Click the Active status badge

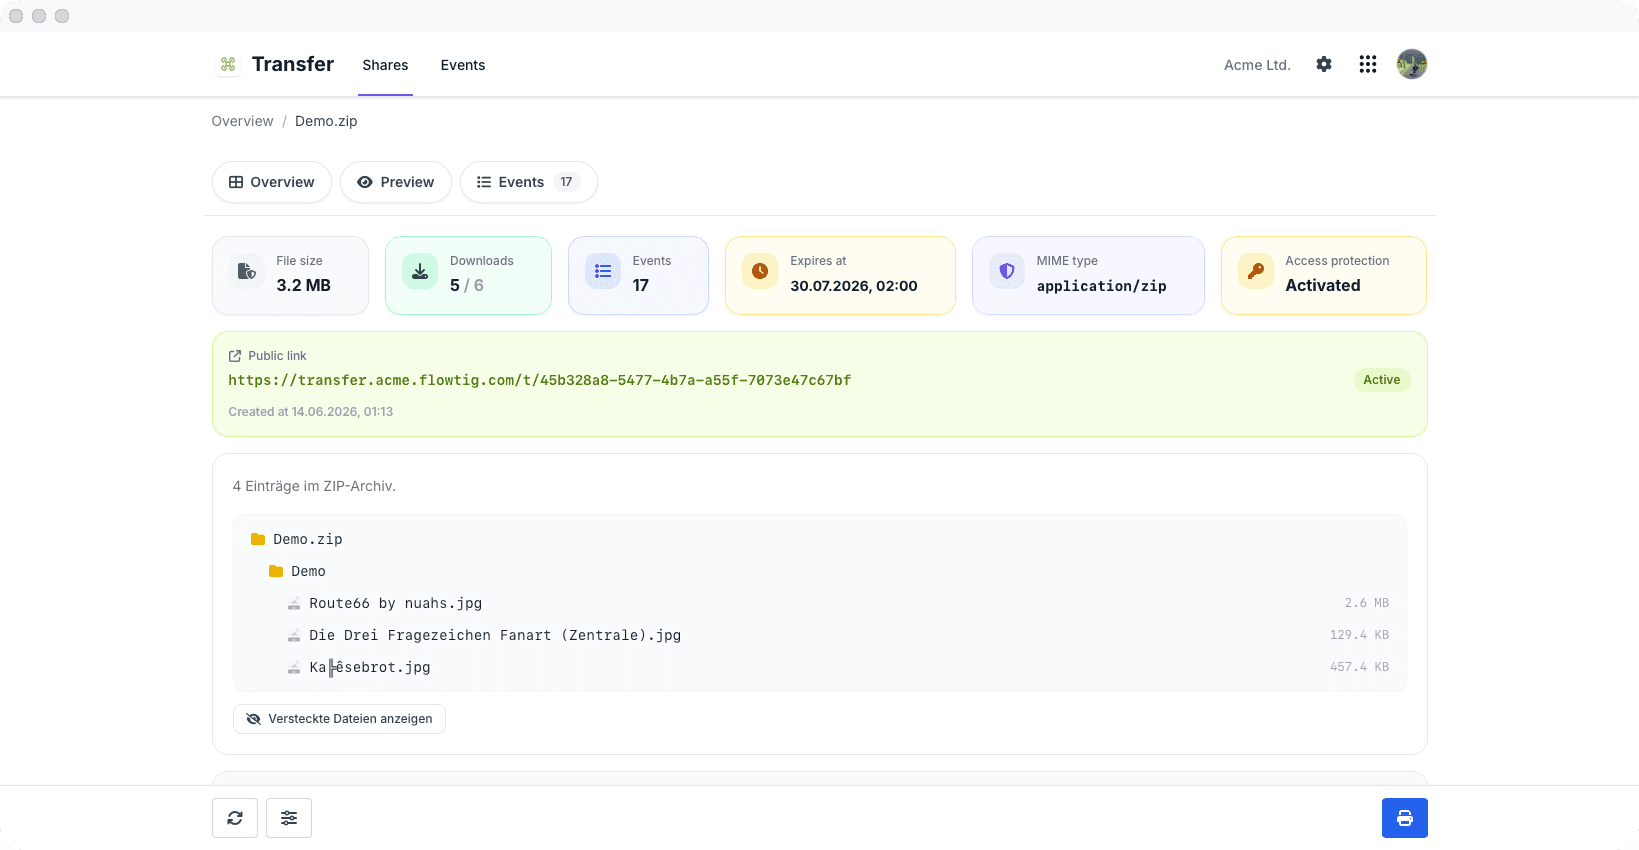(1382, 380)
